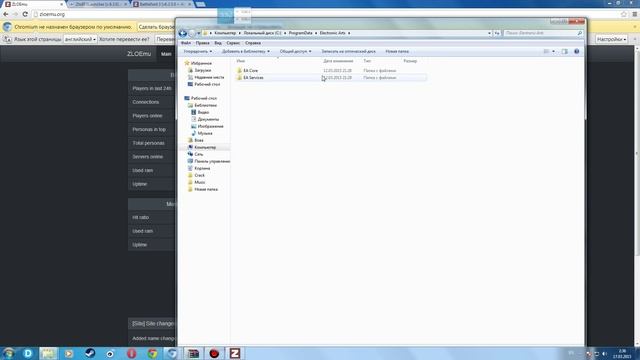Select Избранное in navigation pane
Image resolution: width=640 pixels, height=360 pixels.
click(x=201, y=63)
